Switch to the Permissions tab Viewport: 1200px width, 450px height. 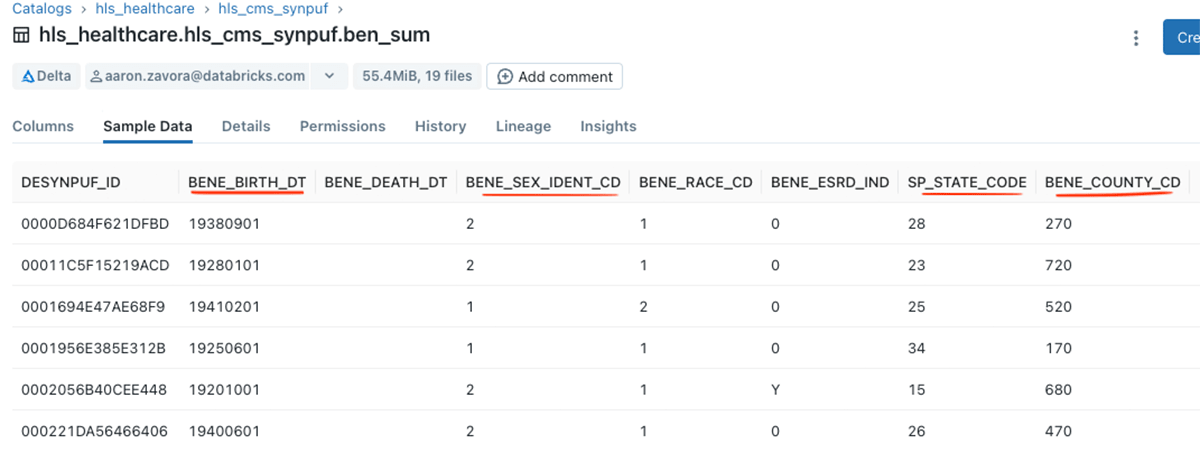point(342,126)
